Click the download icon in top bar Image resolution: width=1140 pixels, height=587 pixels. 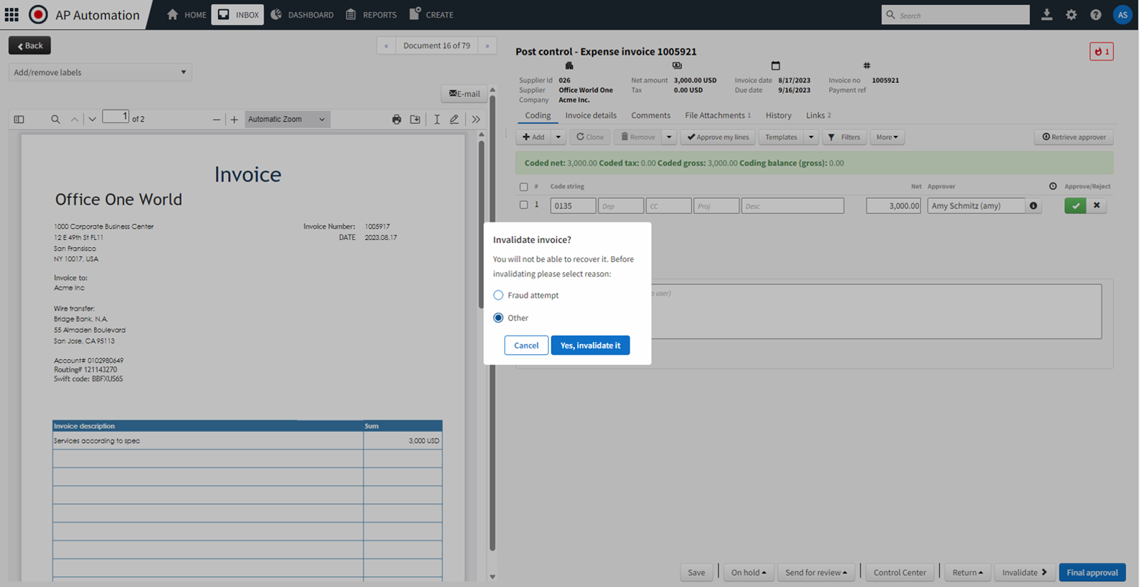tap(1046, 15)
